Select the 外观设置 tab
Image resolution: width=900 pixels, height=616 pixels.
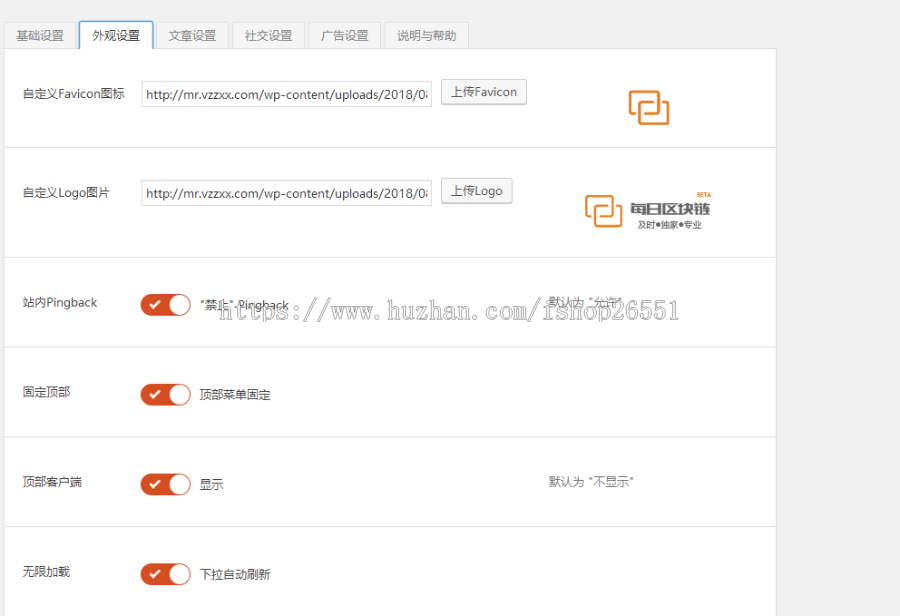pyautogui.click(x=115, y=33)
